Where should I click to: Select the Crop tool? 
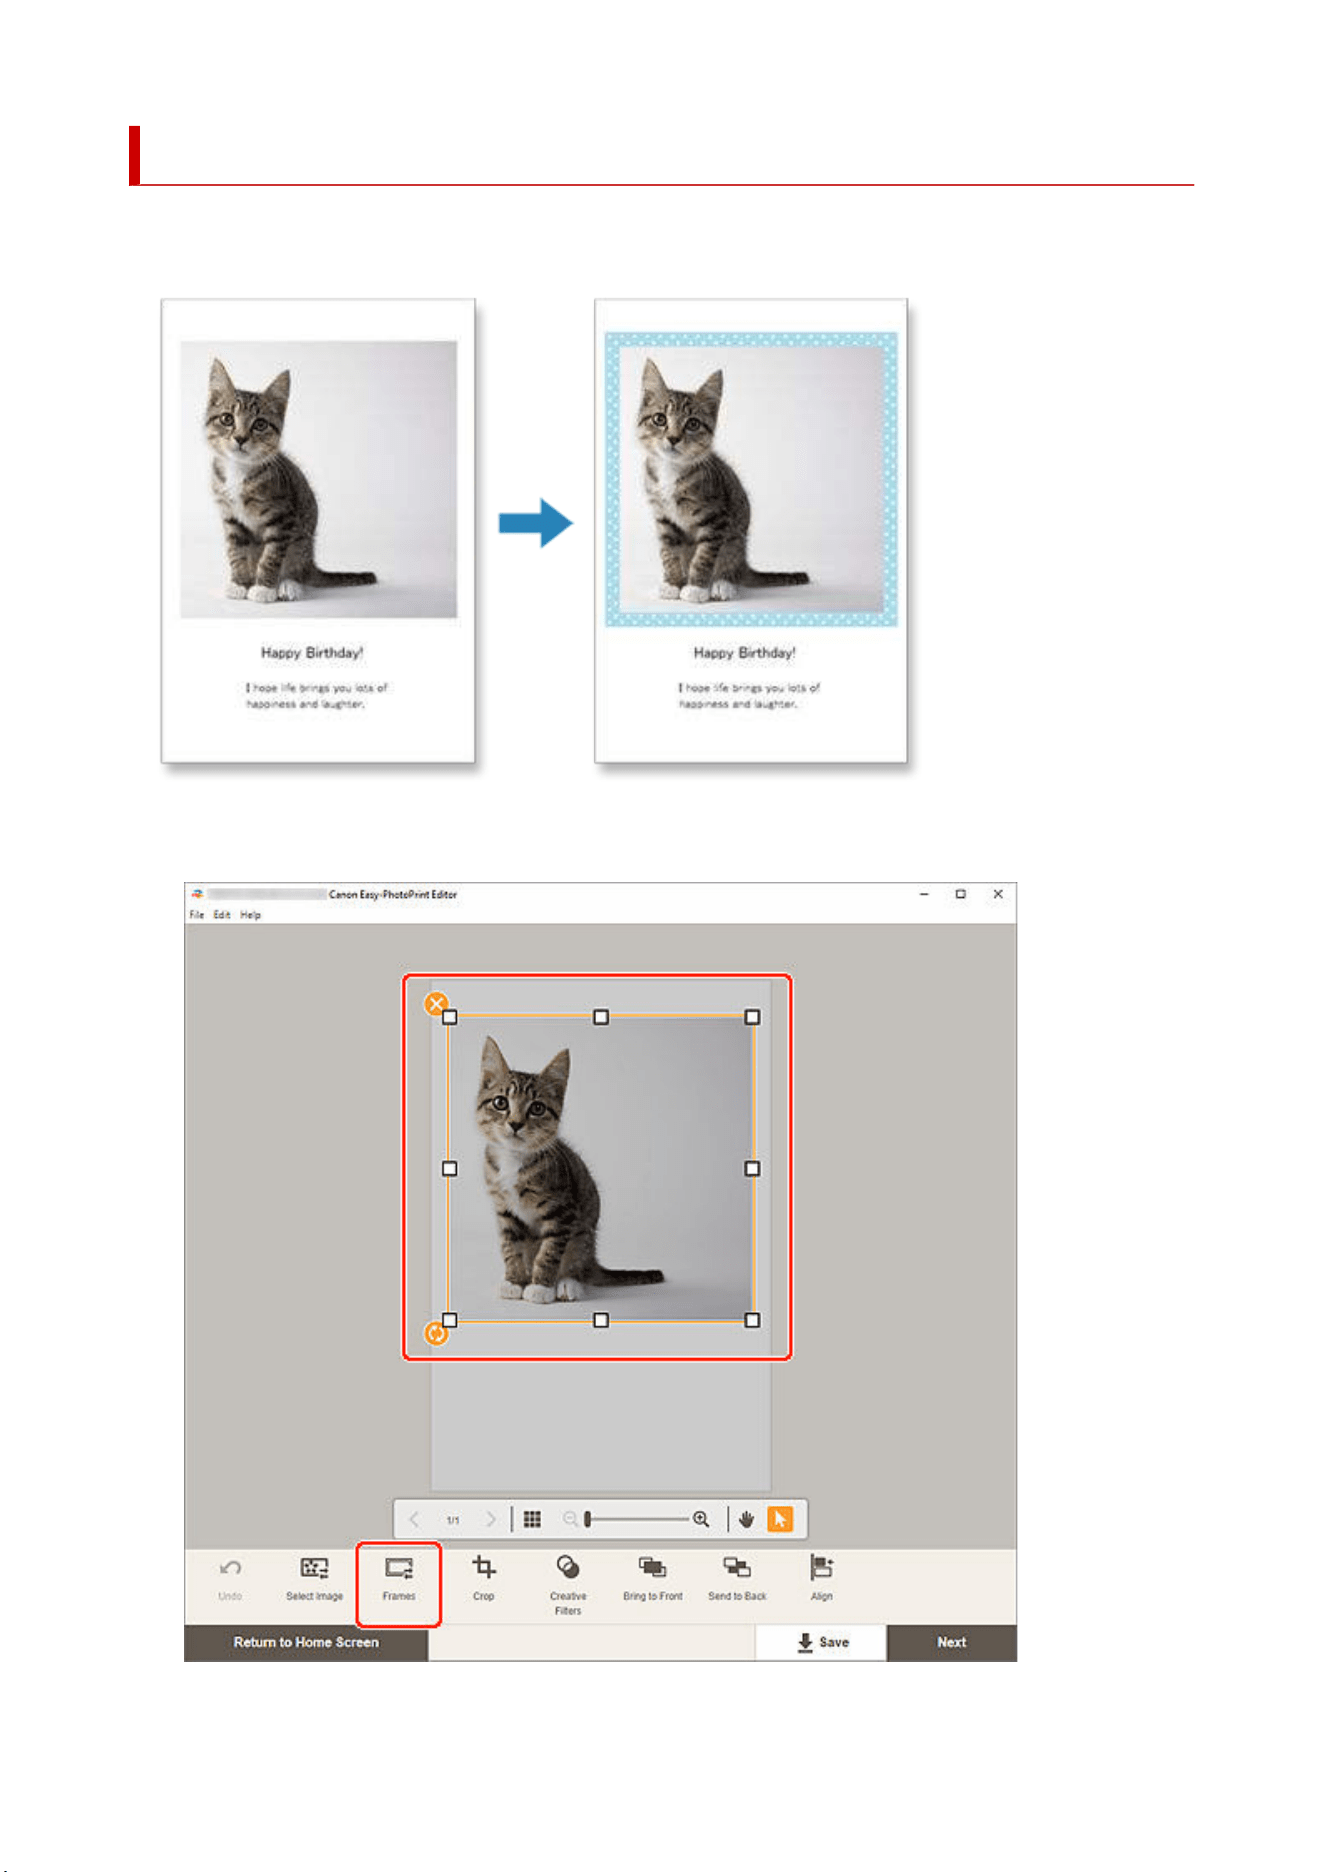tap(484, 1578)
